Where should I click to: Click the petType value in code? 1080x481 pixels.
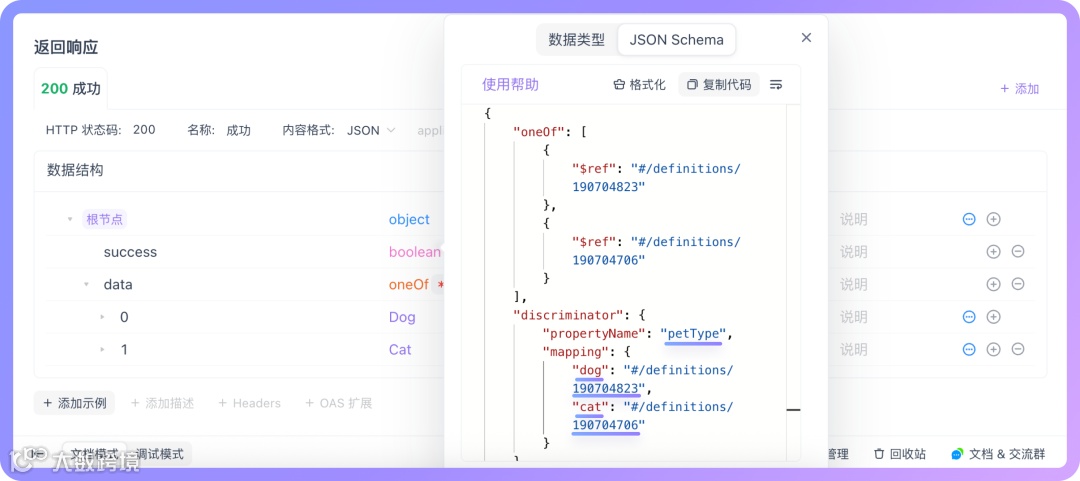click(x=694, y=334)
